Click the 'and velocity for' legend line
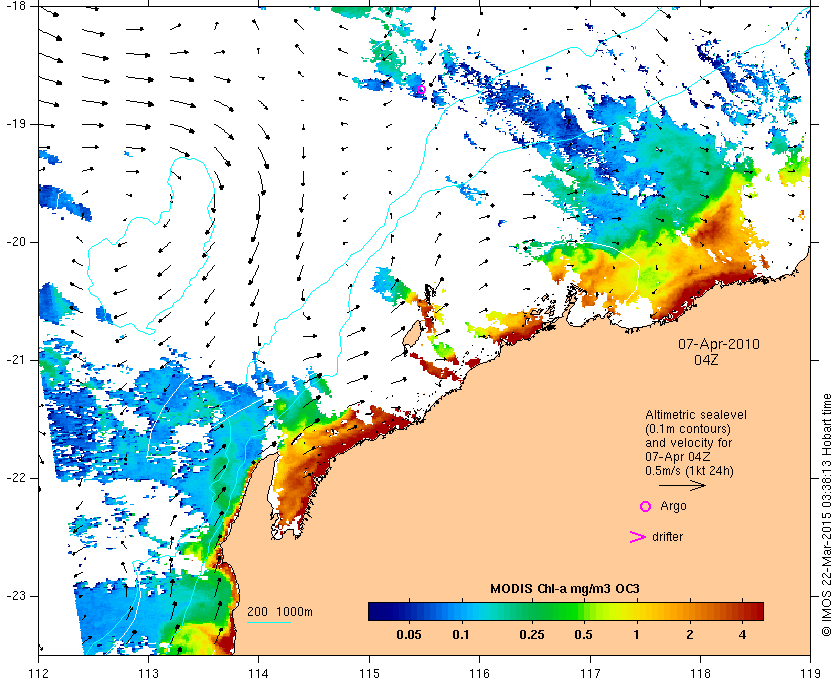This screenshot has height=680, width=840. click(688, 443)
